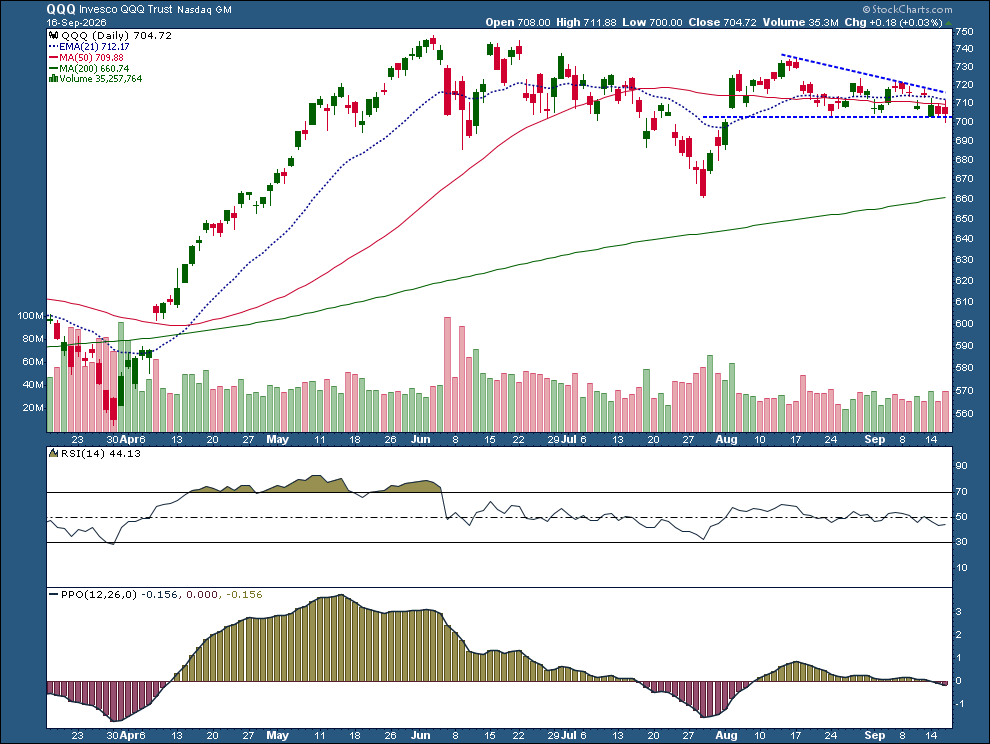Click the 560 price axis label
Screen dimensions: 990x744
[x=964, y=414]
